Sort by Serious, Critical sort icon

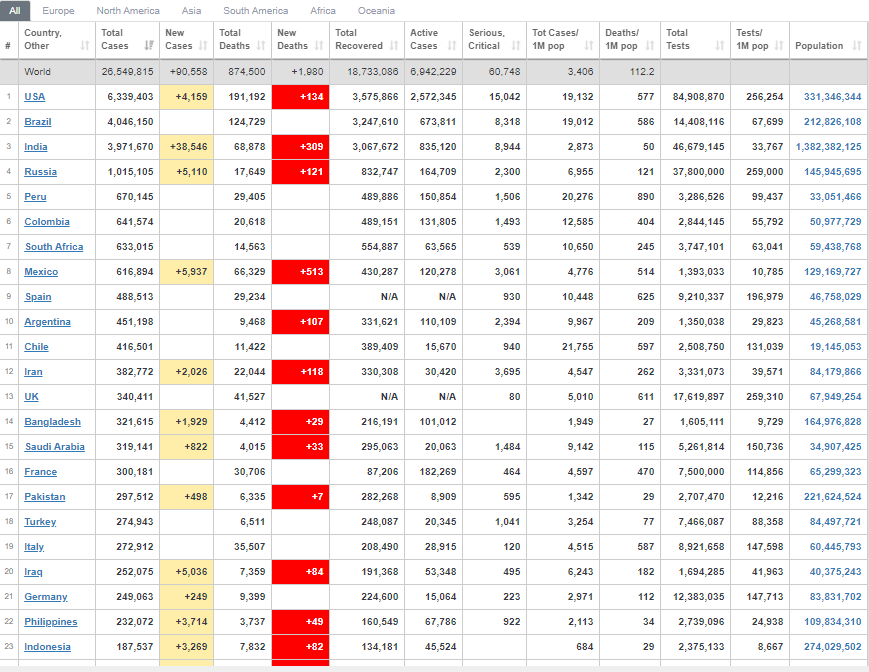(x=517, y=46)
